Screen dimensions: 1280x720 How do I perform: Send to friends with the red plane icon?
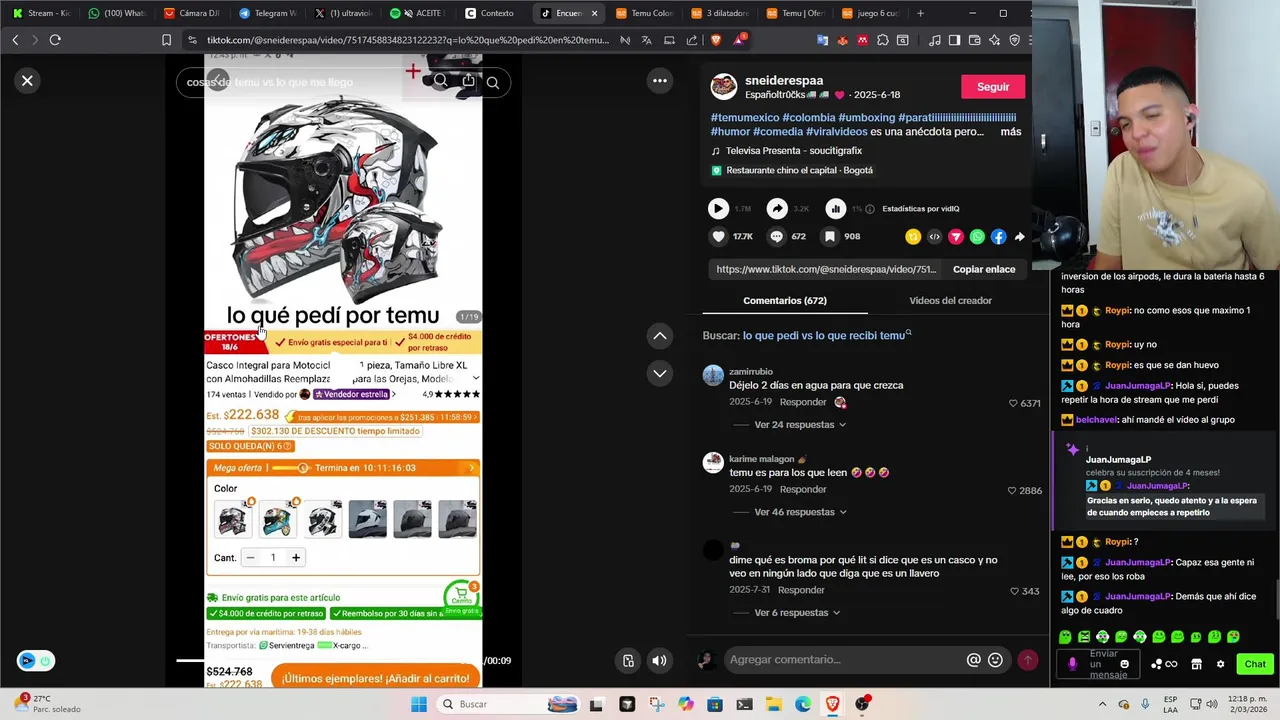tap(956, 237)
